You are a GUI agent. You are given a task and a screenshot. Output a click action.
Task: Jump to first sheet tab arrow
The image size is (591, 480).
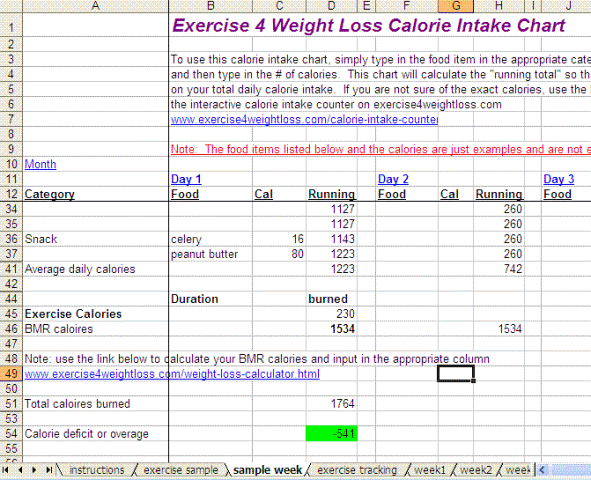tap(6, 470)
